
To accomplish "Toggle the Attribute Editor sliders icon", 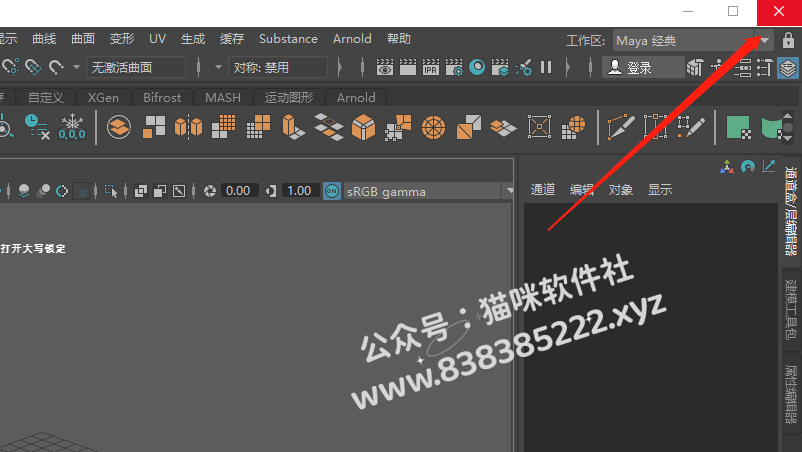I will [x=742, y=67].
